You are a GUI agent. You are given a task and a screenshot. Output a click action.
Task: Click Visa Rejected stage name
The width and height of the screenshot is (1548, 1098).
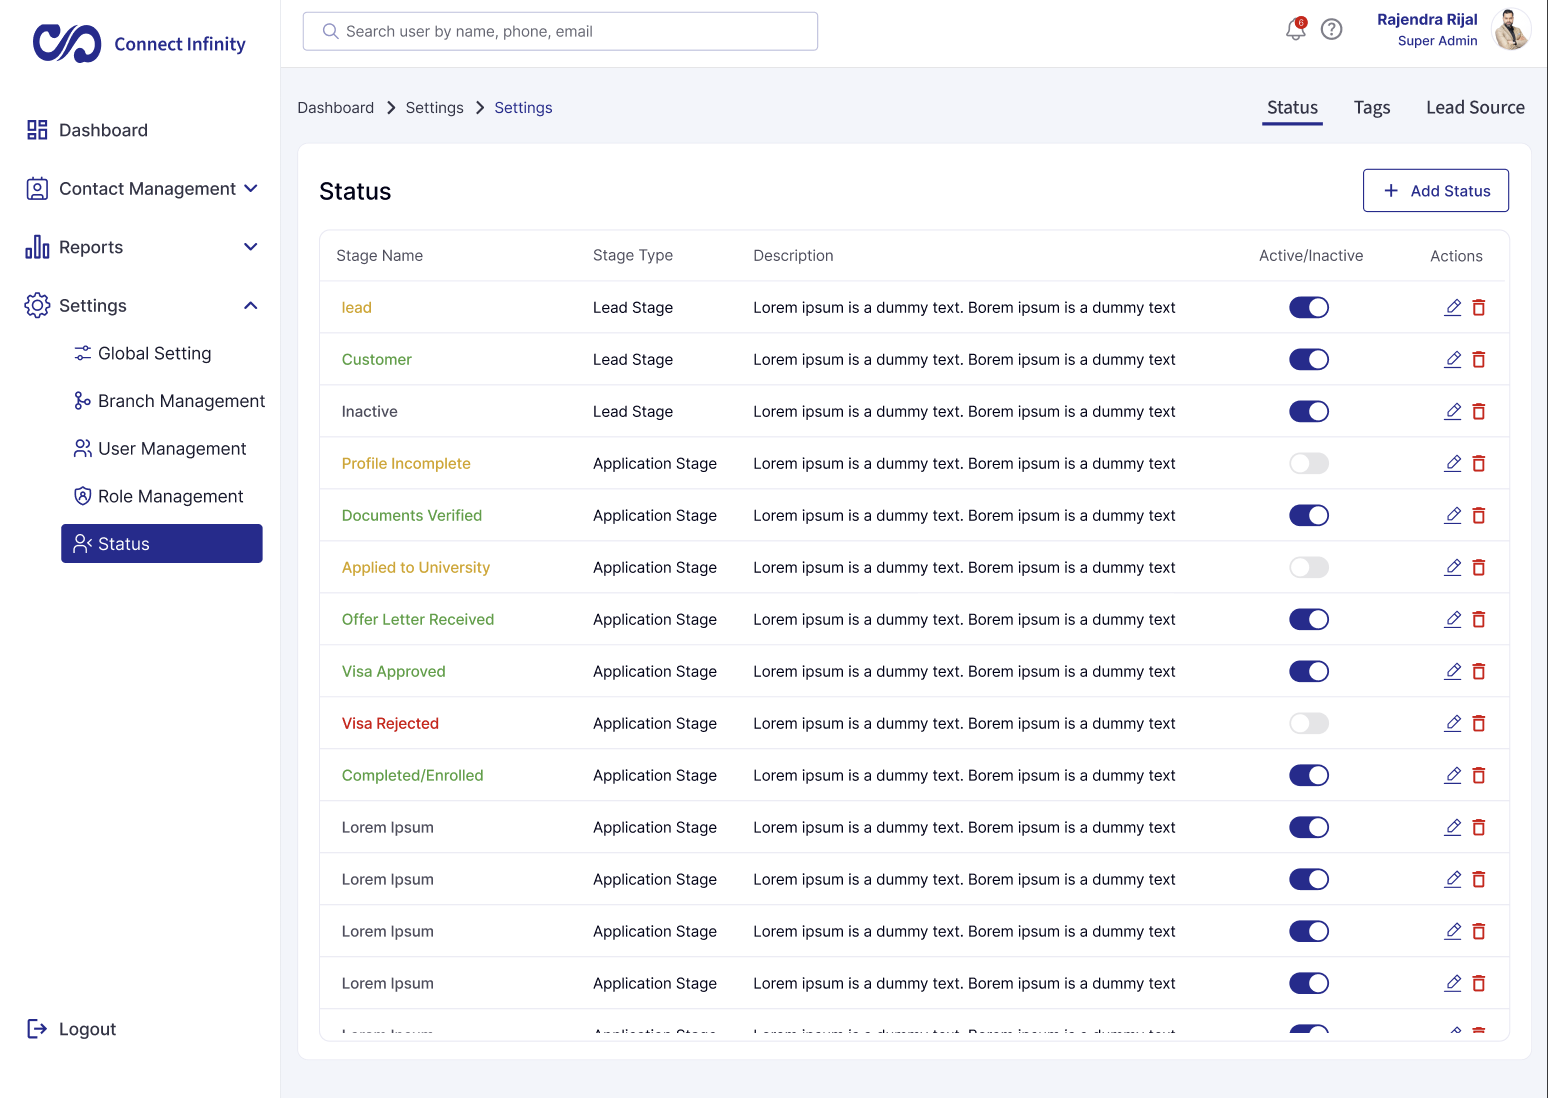(390, 723)
